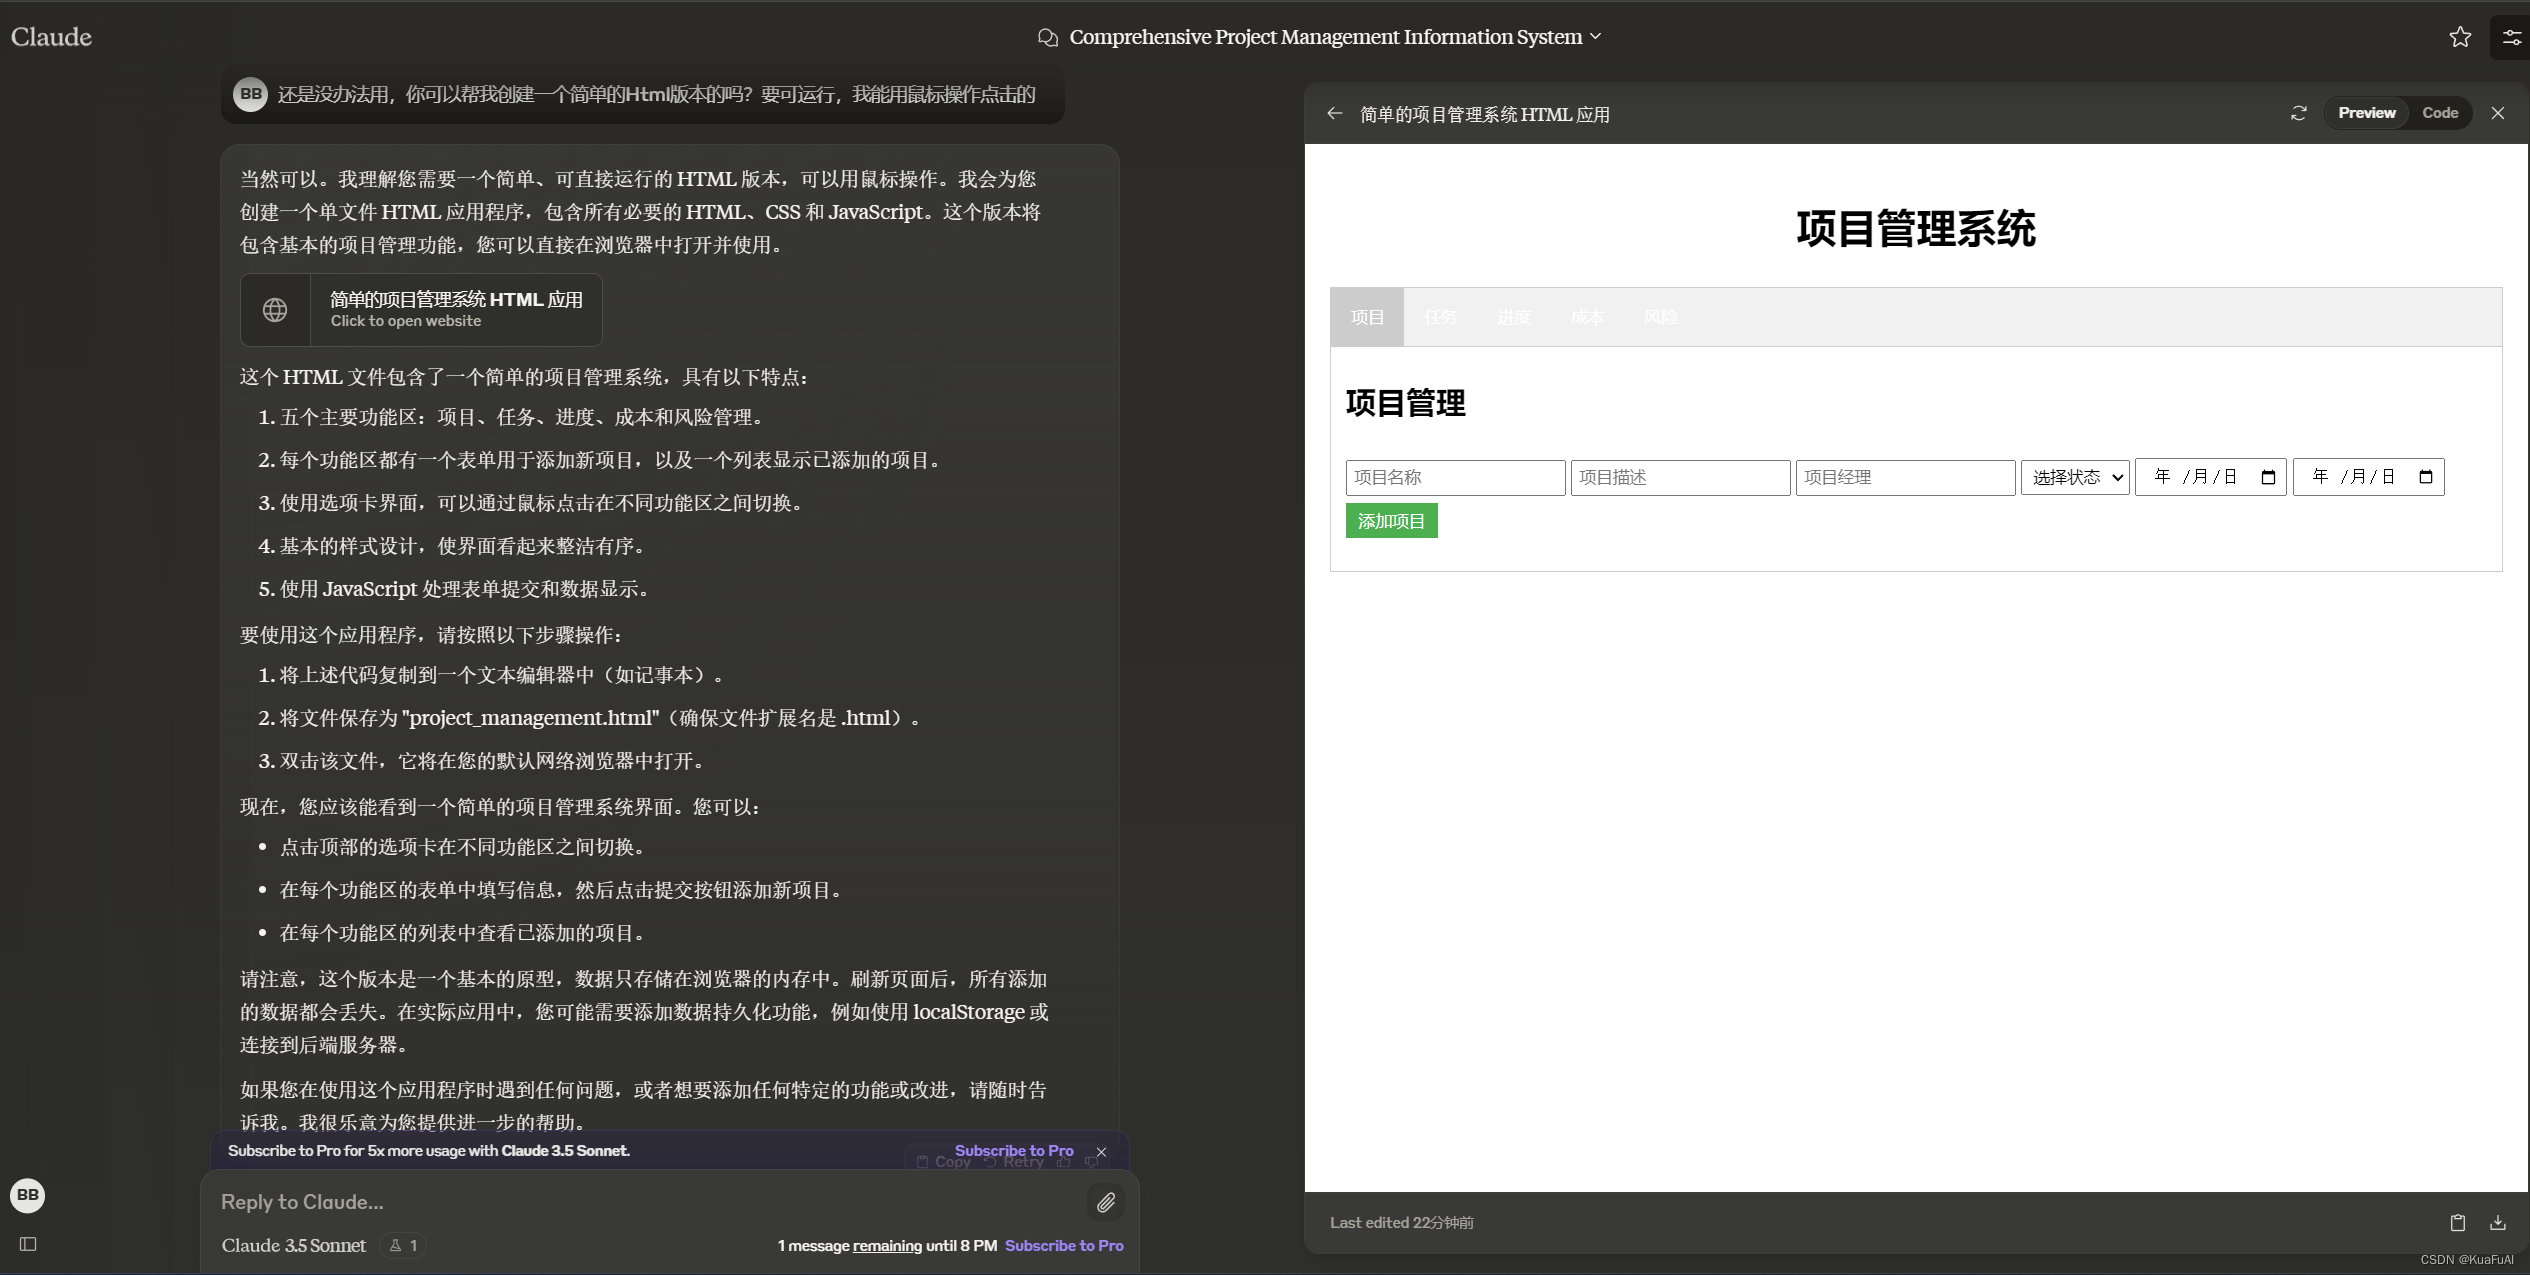Attach a file with paperclip icon
This screenshot has height=1275, width=2530.
1105,1202
